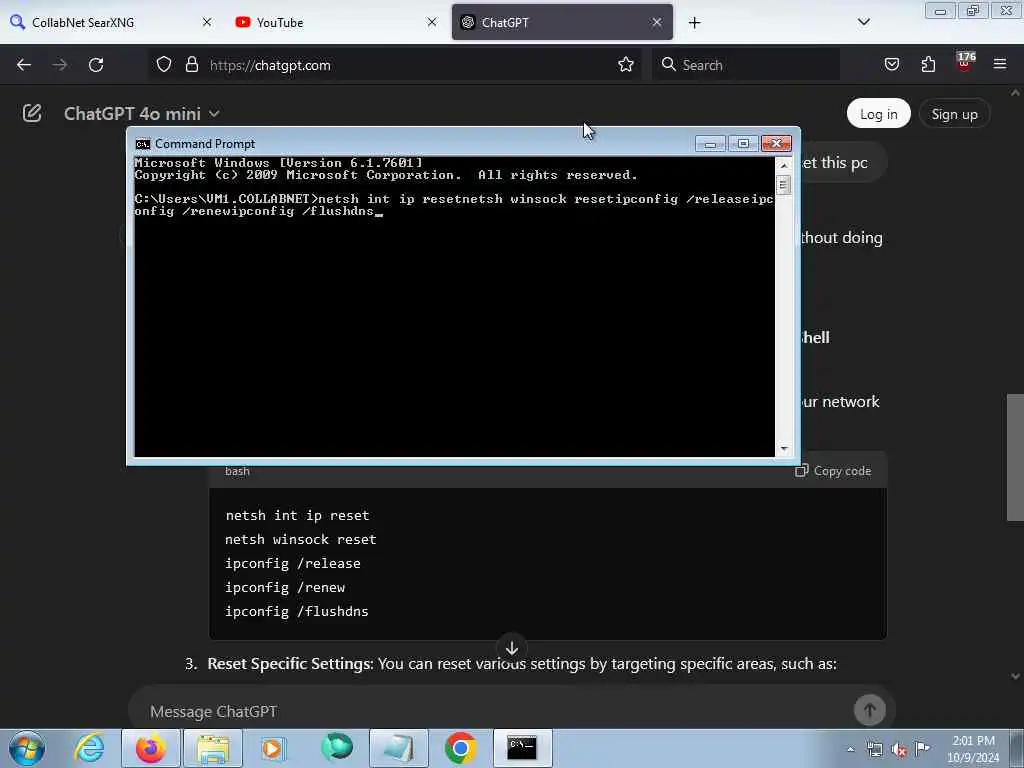Click the Log in button
Screen dimensions: 1024x768
[x=878, y=114]
